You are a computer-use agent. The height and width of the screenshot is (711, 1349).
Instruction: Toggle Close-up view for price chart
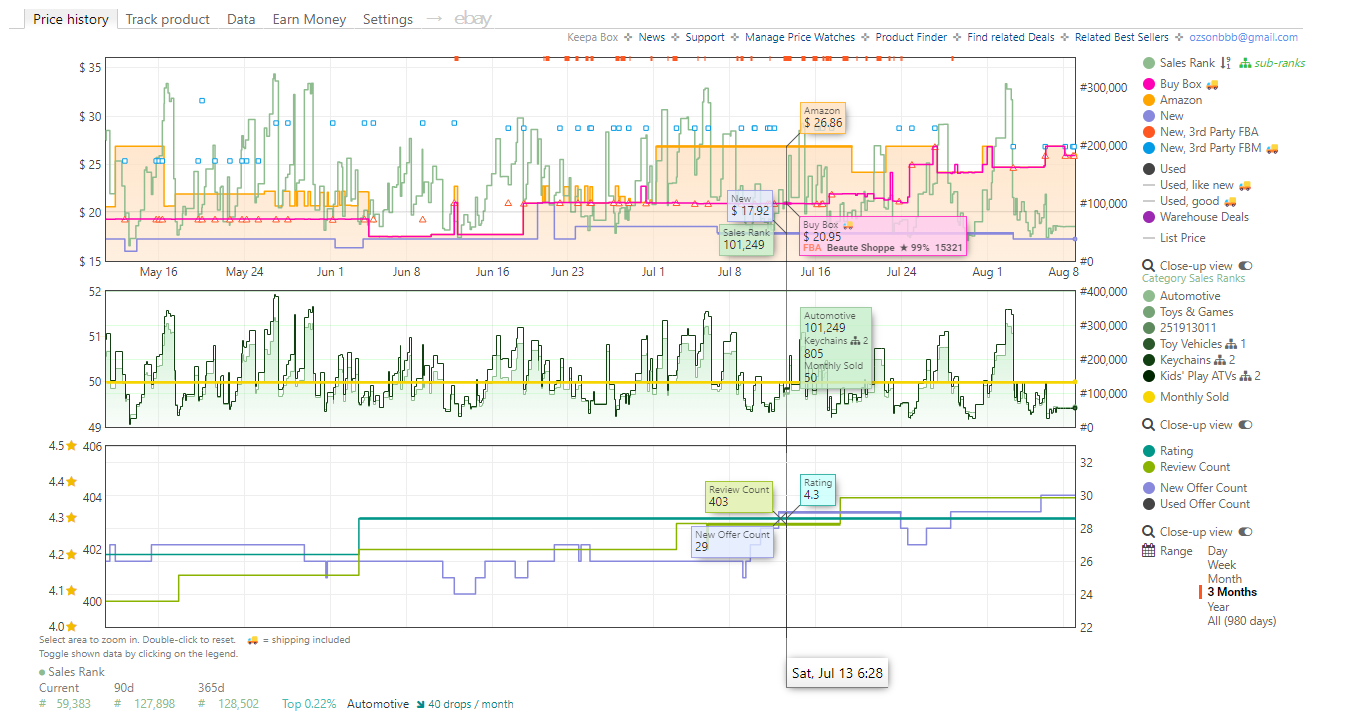(1245, 266)
